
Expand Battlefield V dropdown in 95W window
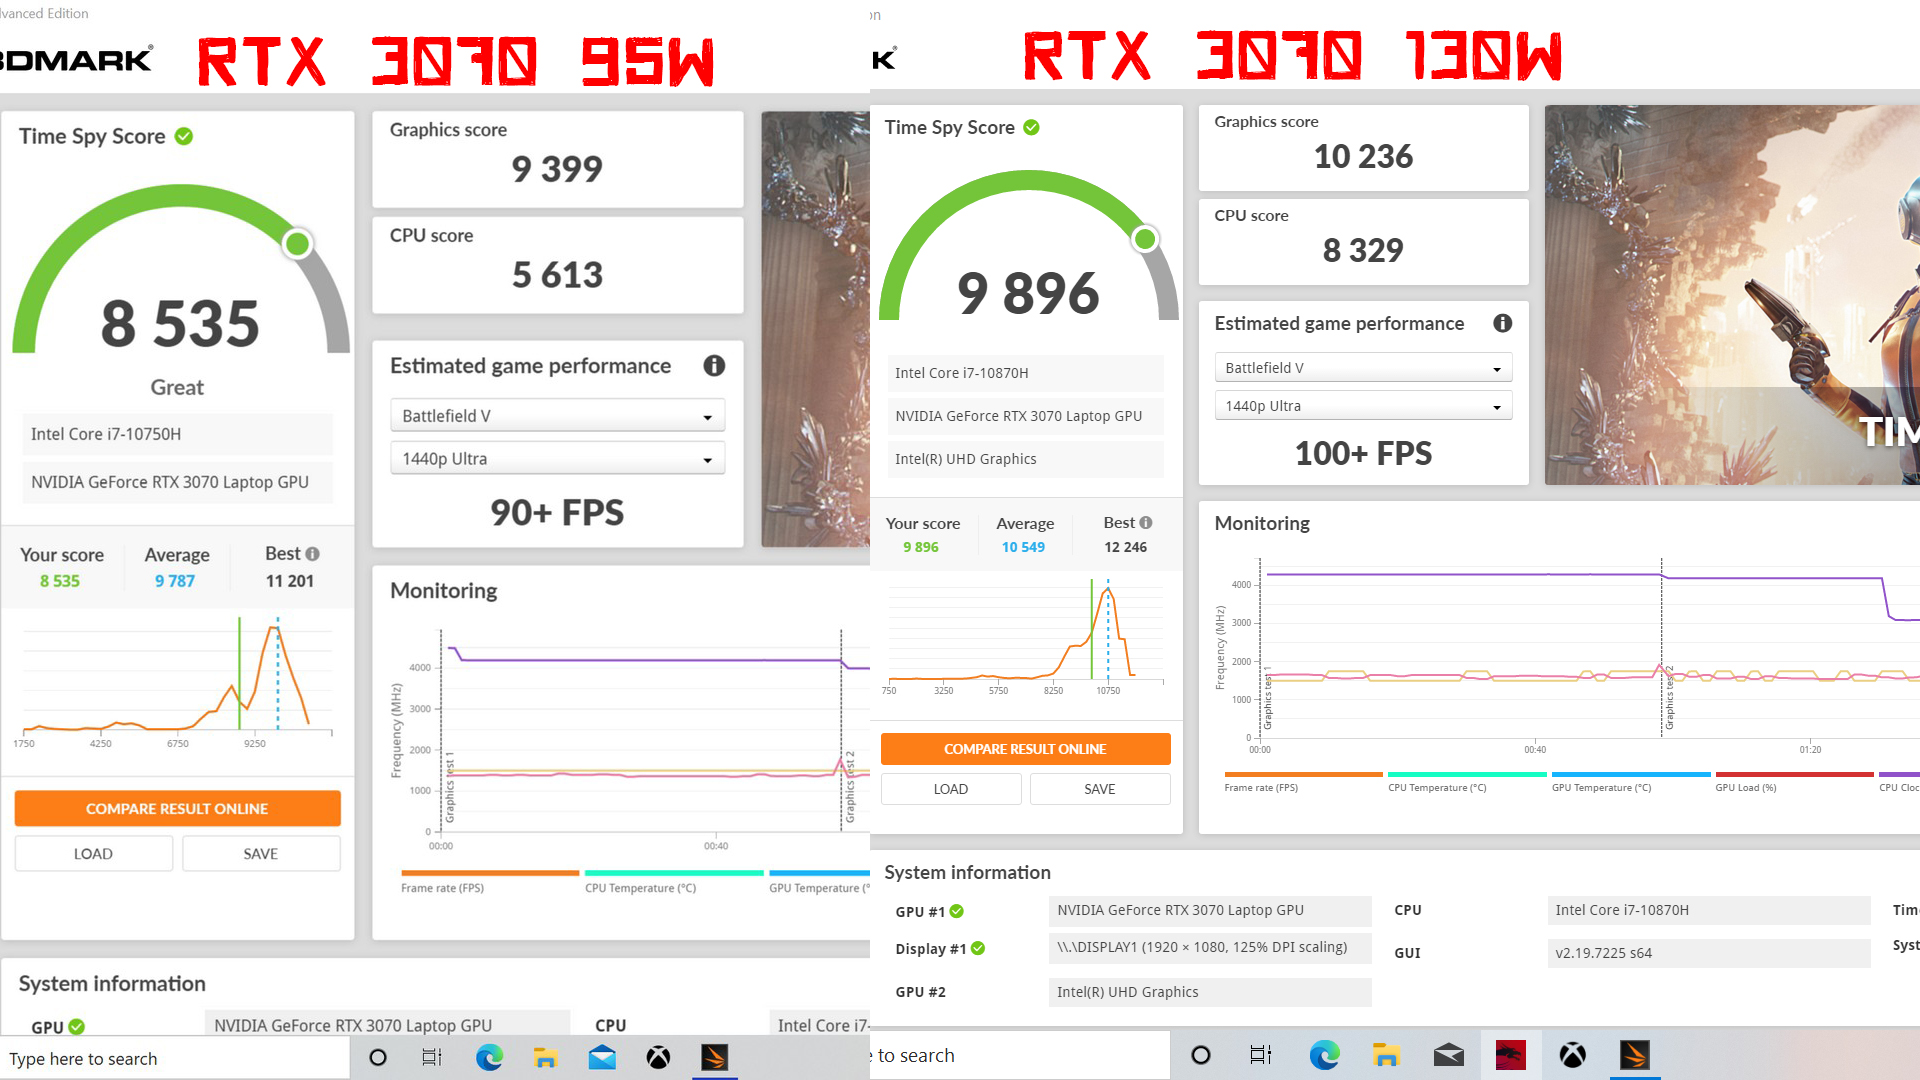557,416
